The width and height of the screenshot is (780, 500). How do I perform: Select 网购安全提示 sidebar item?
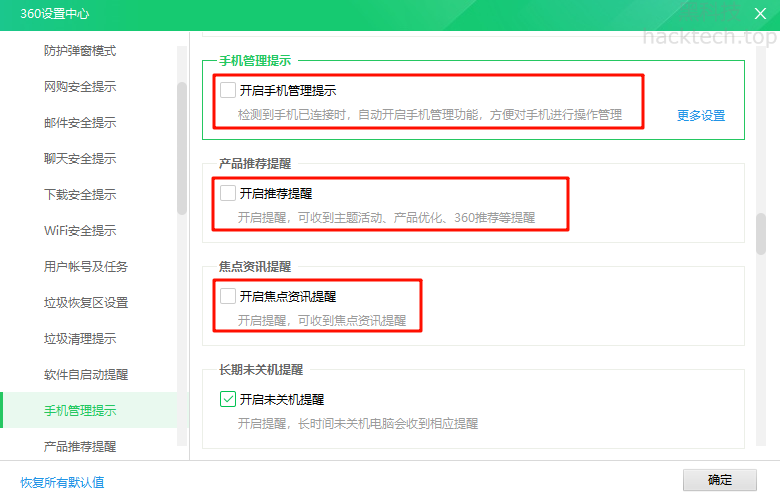point(80,87)
